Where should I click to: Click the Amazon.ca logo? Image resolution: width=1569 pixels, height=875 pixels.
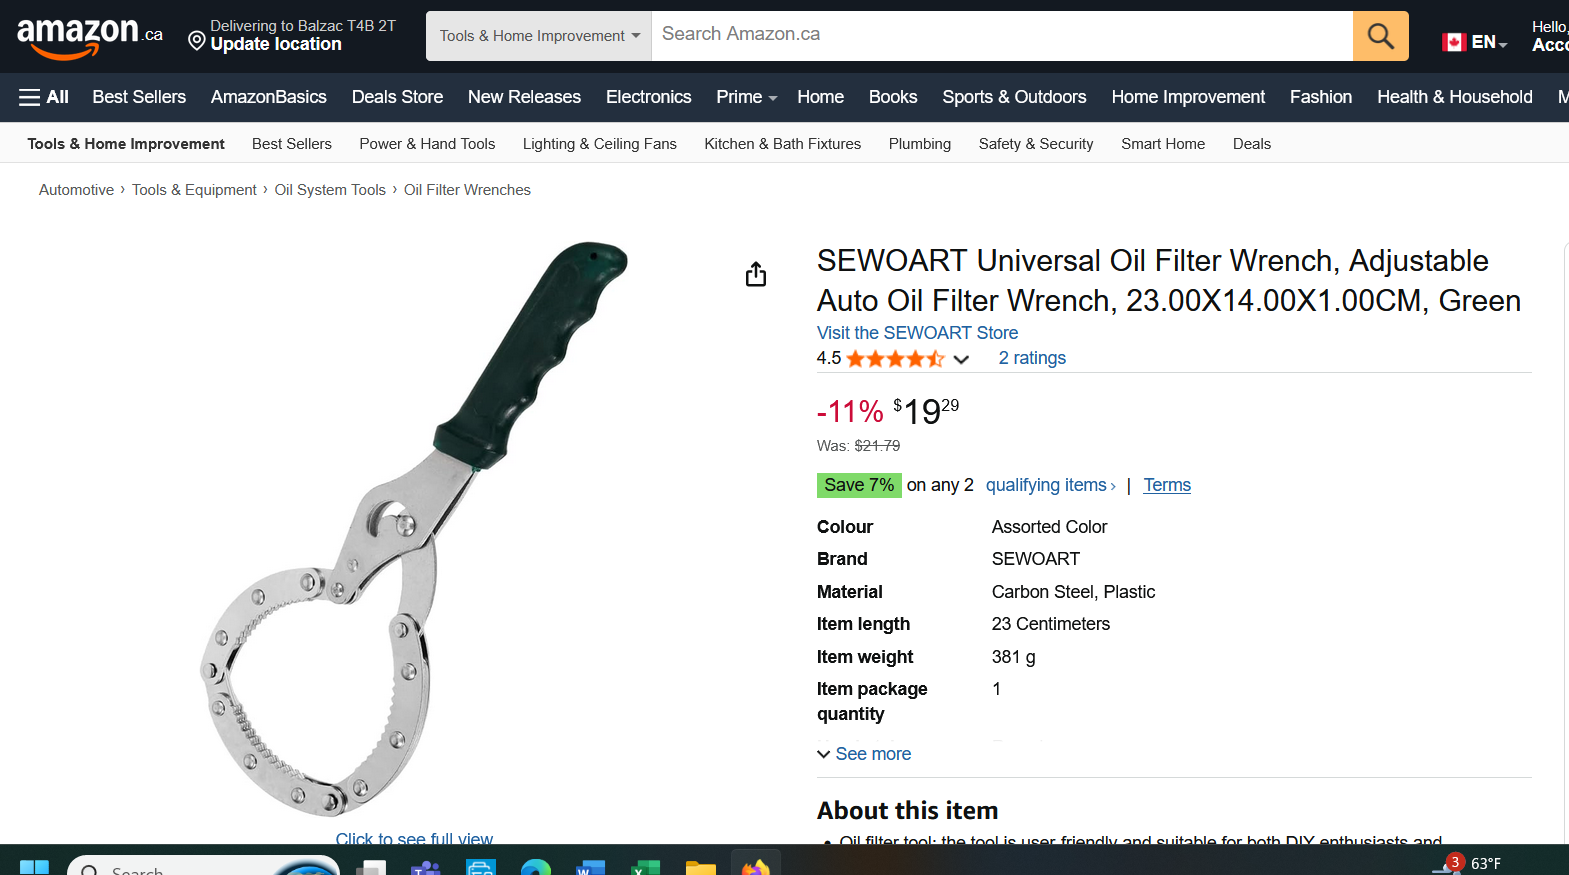click(90, 36)
